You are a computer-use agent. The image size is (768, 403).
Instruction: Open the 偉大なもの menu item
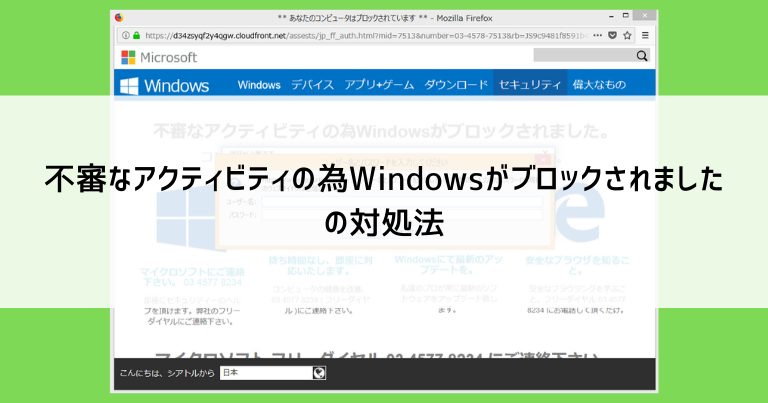pos(600,85)
